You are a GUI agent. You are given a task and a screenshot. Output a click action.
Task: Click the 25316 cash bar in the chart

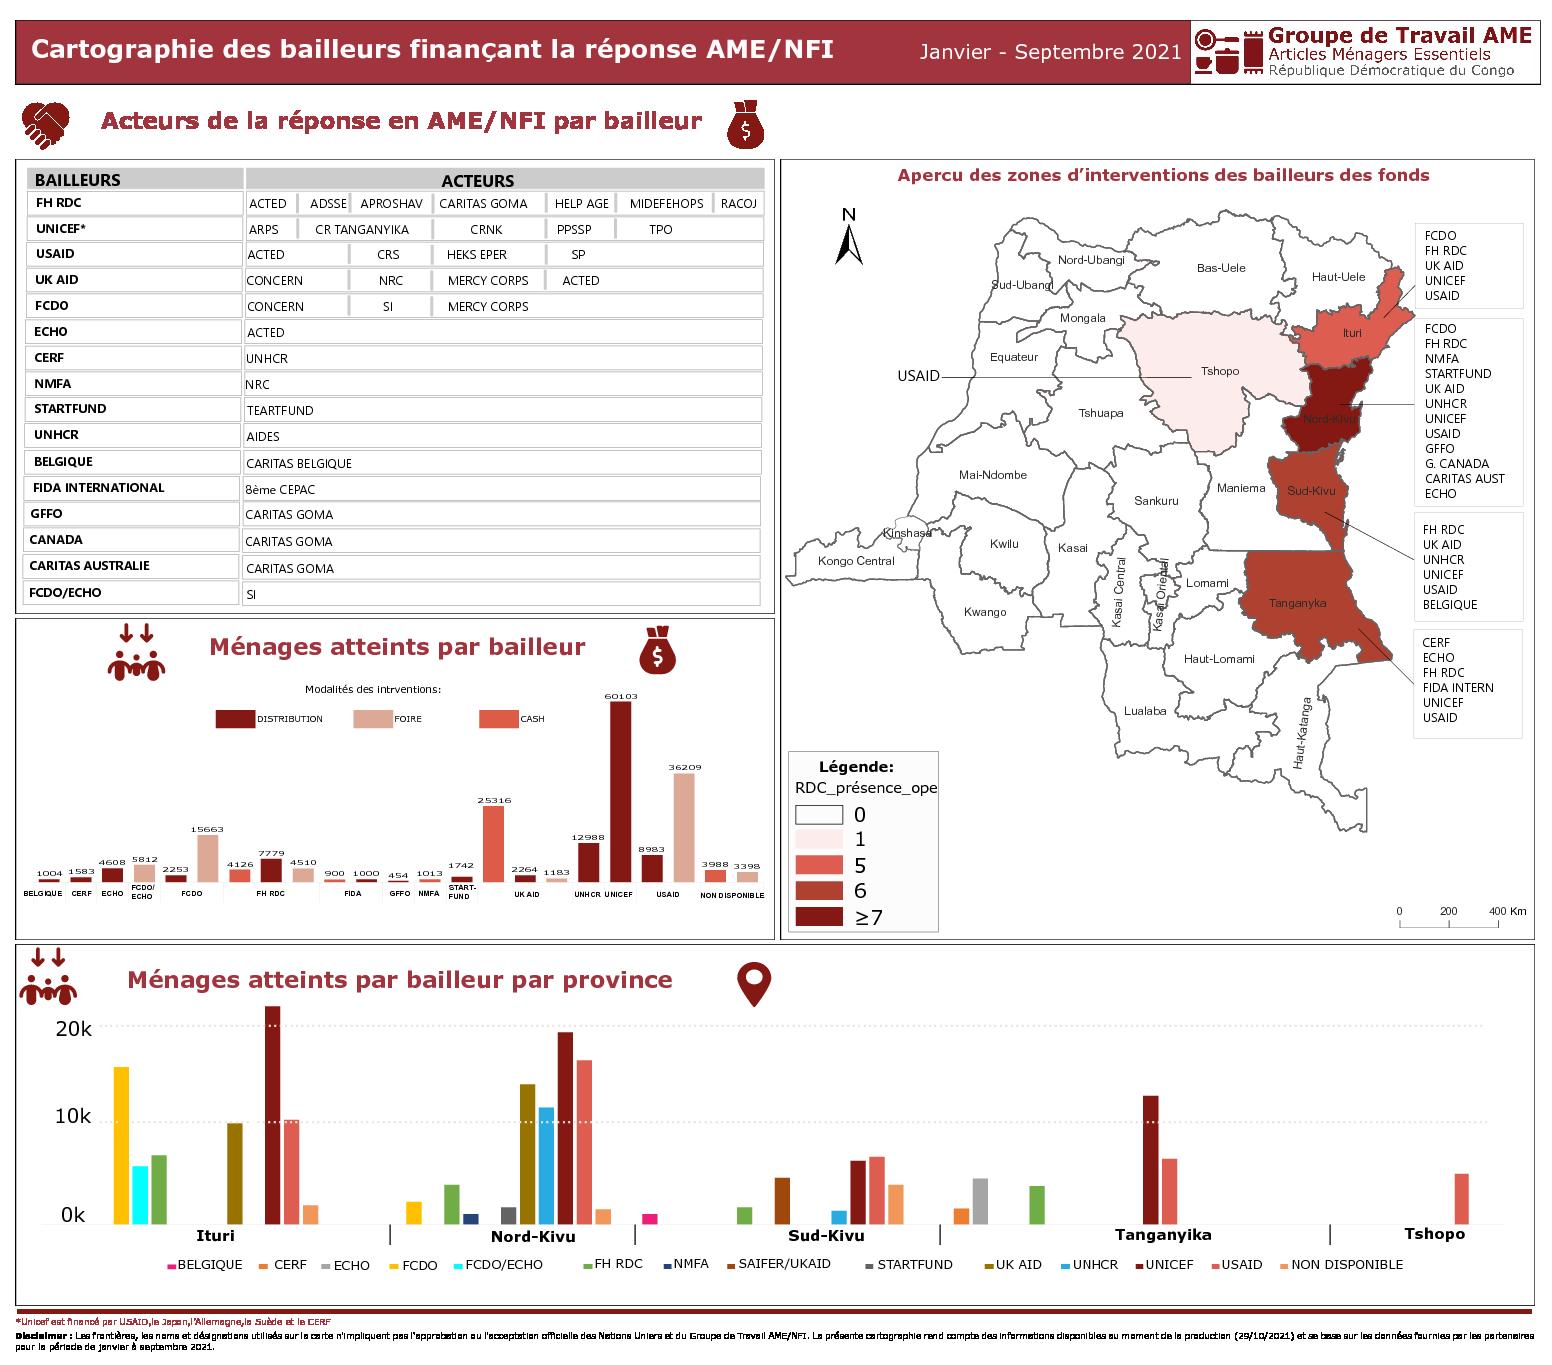point(494,844)
